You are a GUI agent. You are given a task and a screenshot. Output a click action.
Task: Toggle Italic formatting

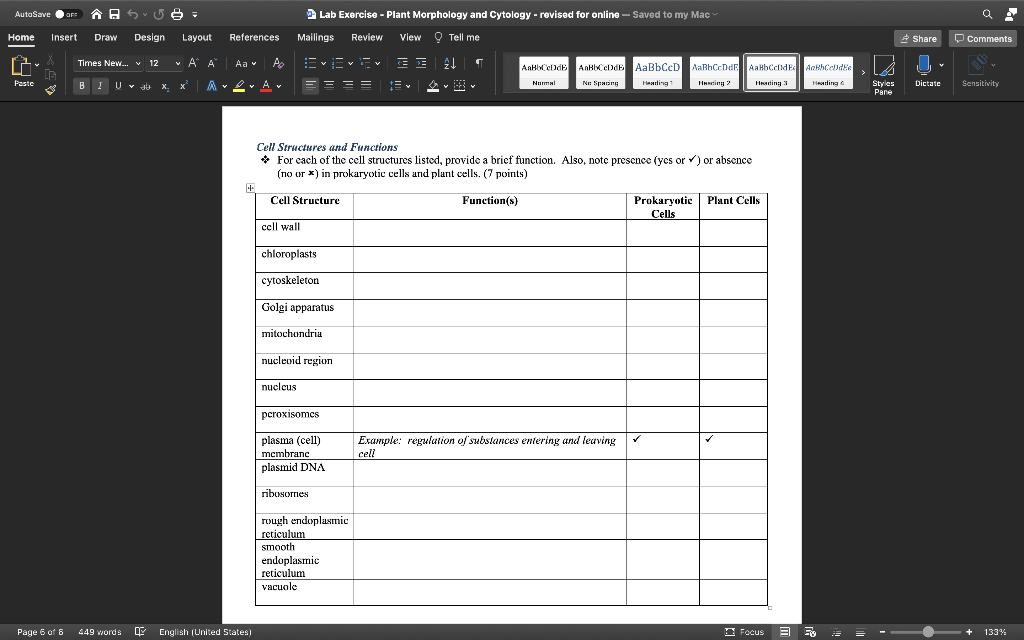click(100, 86)
